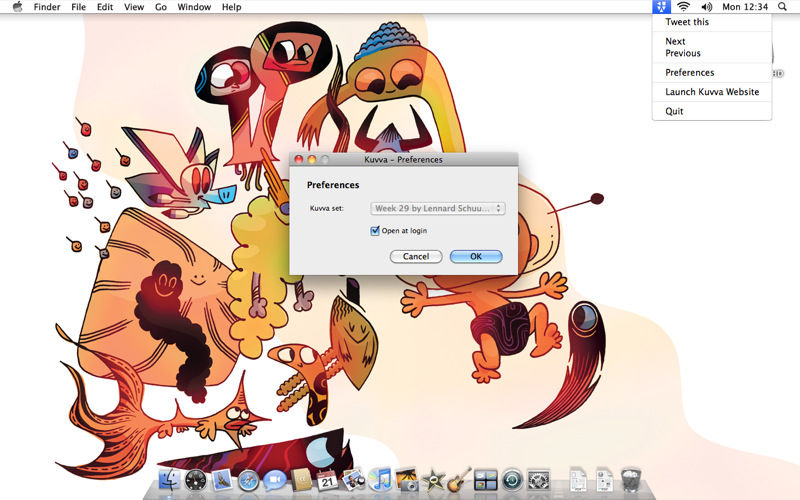The height and width of the screenshot is (500, 800).
Task: Click Cancel in Kuvva Preferences
Action: click(x=416, y=257)
